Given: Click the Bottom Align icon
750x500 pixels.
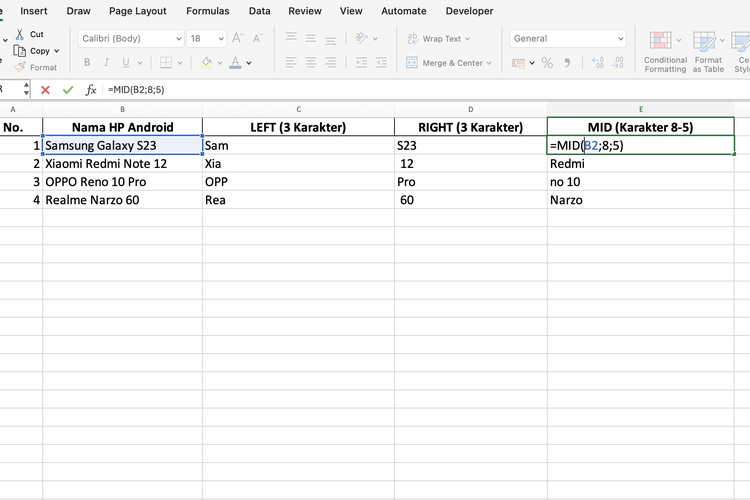Looking at the screenshot, I should click(x=331, y=40).
